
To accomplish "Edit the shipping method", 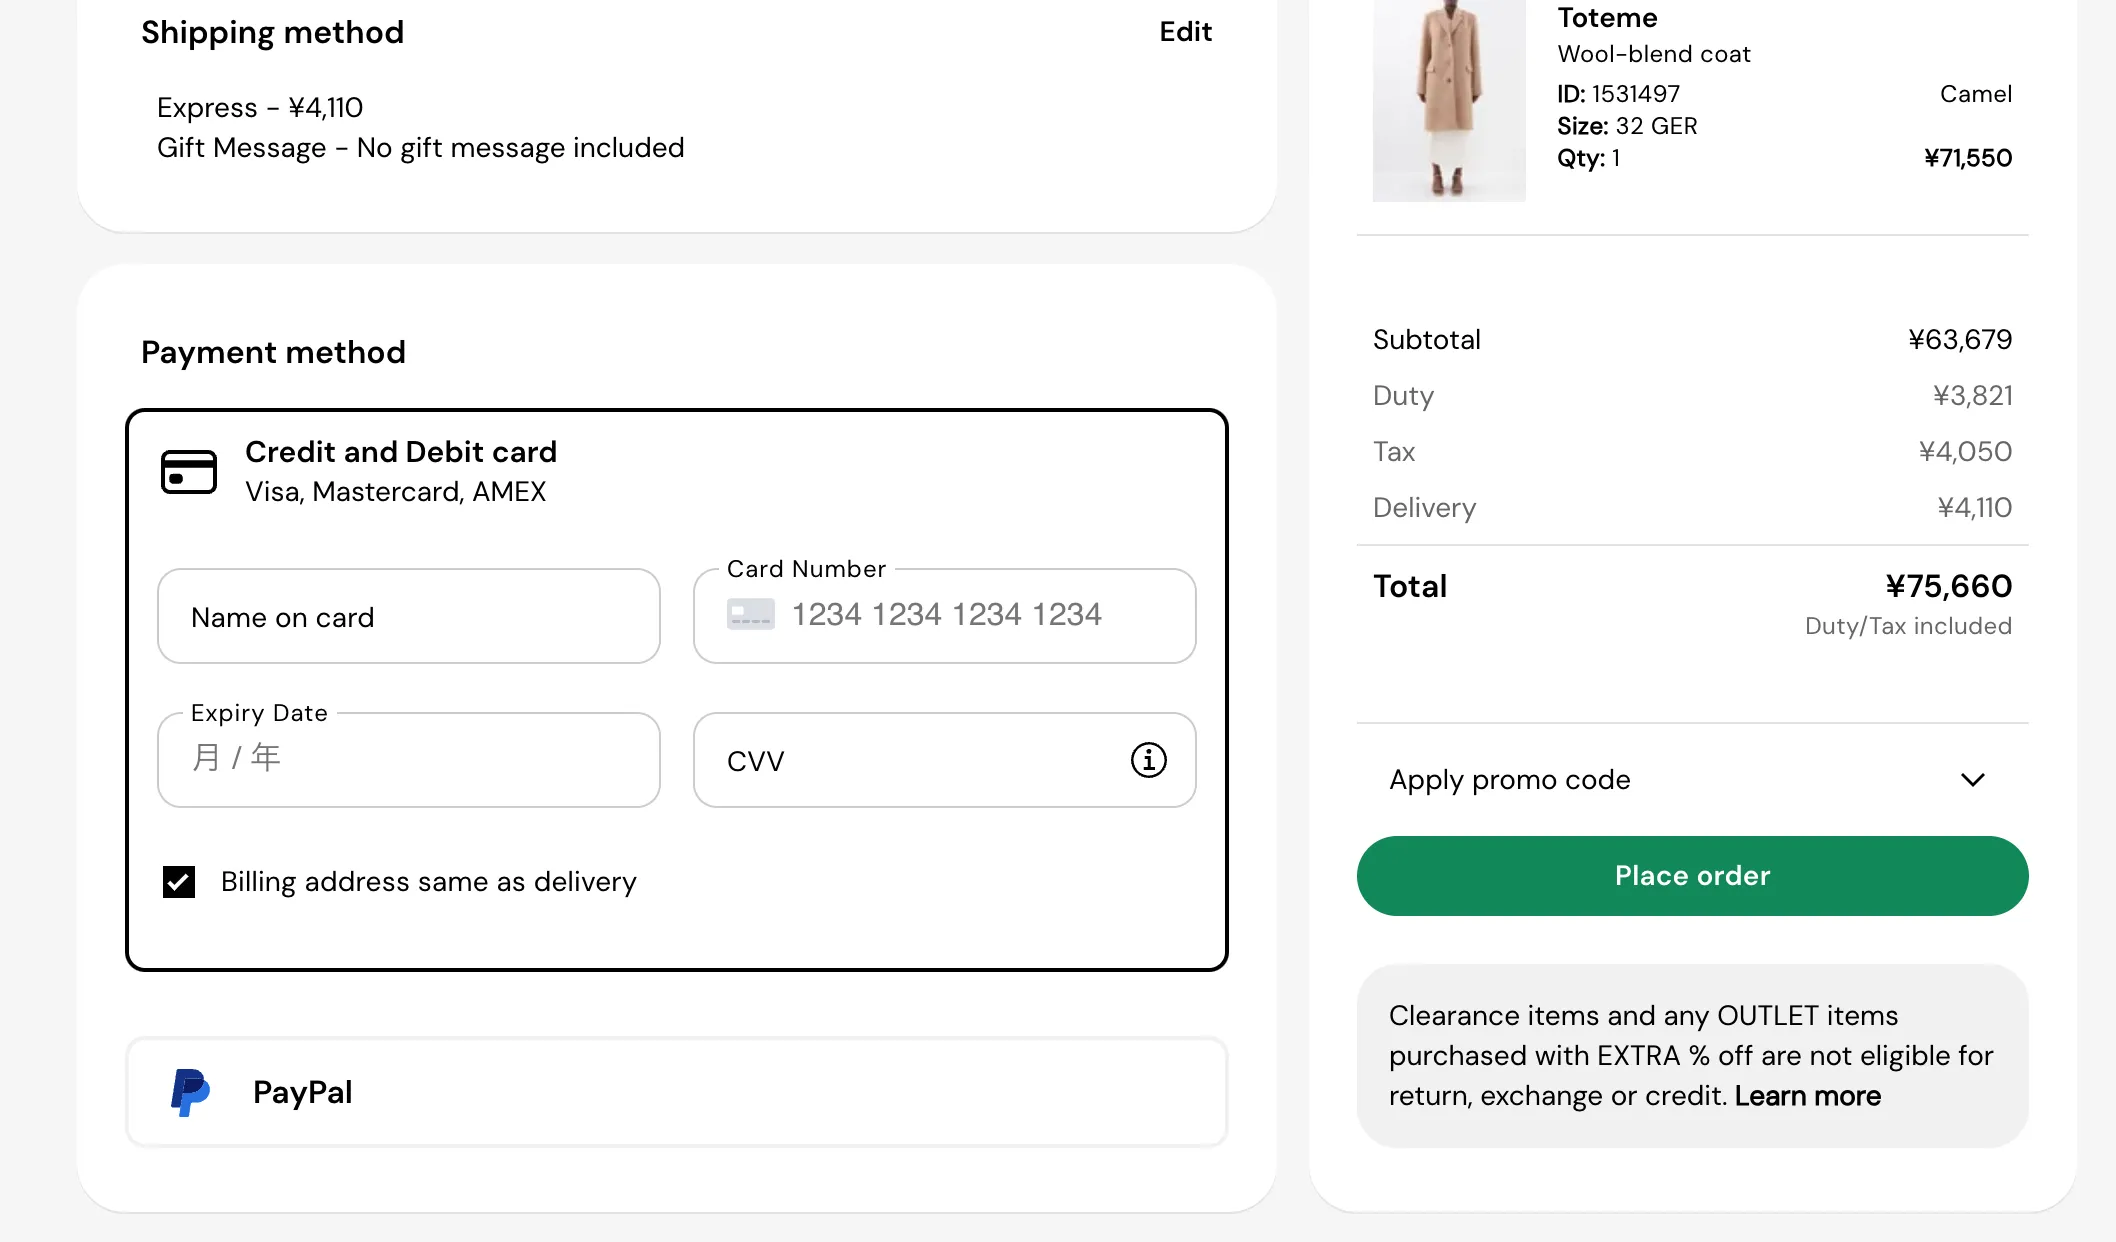I will tap(1185, 32).
